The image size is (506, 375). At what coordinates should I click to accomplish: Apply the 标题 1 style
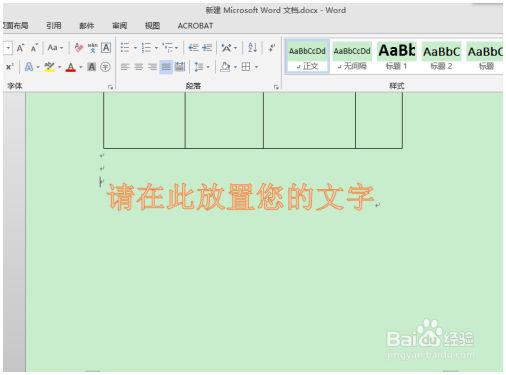[x=397, y=56]
